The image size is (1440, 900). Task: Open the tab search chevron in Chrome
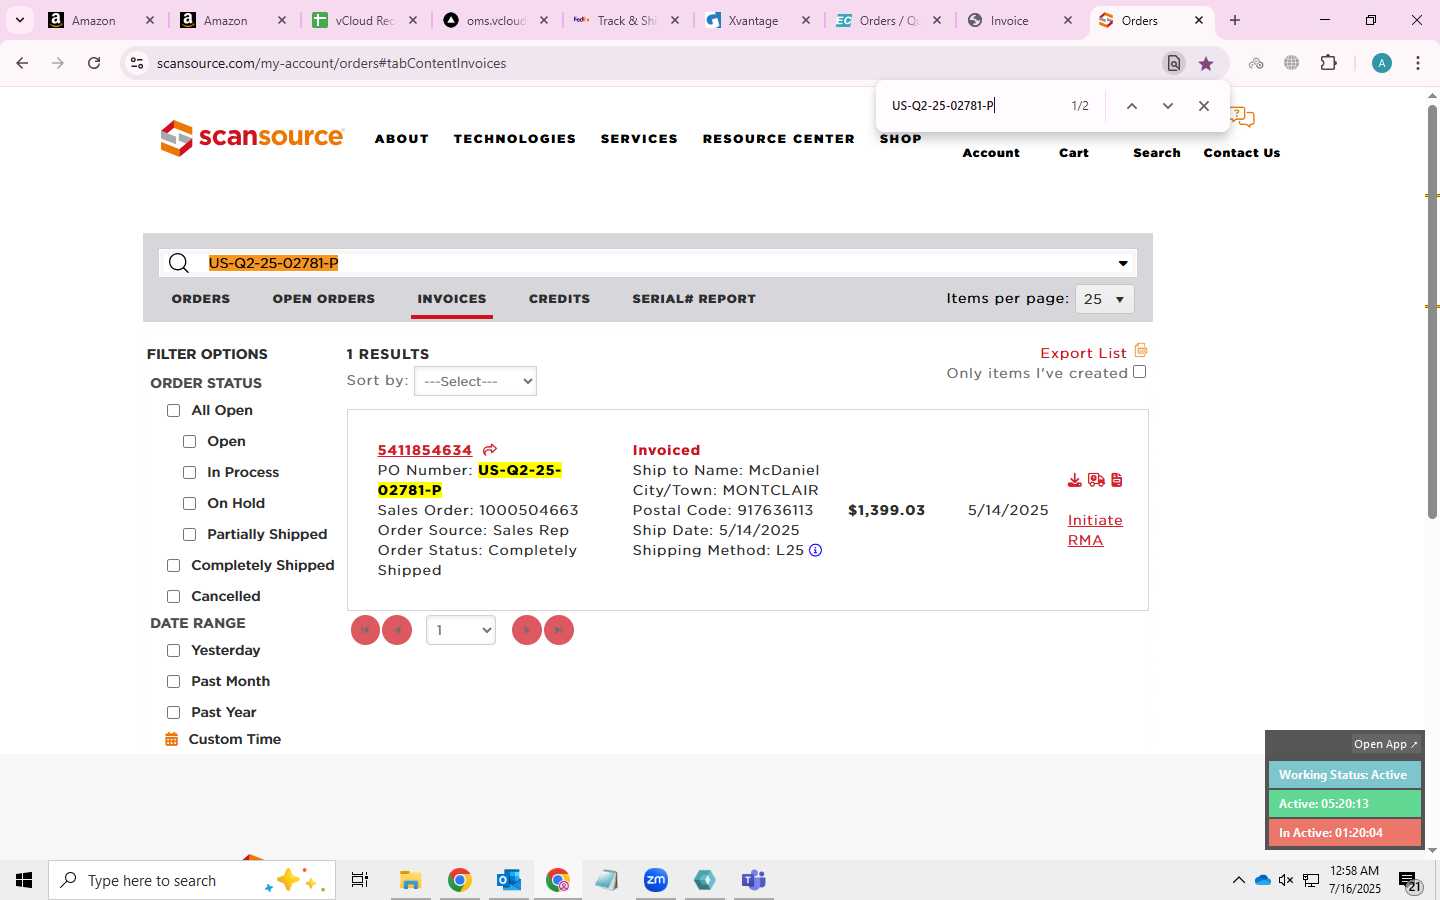click(20, 20)
